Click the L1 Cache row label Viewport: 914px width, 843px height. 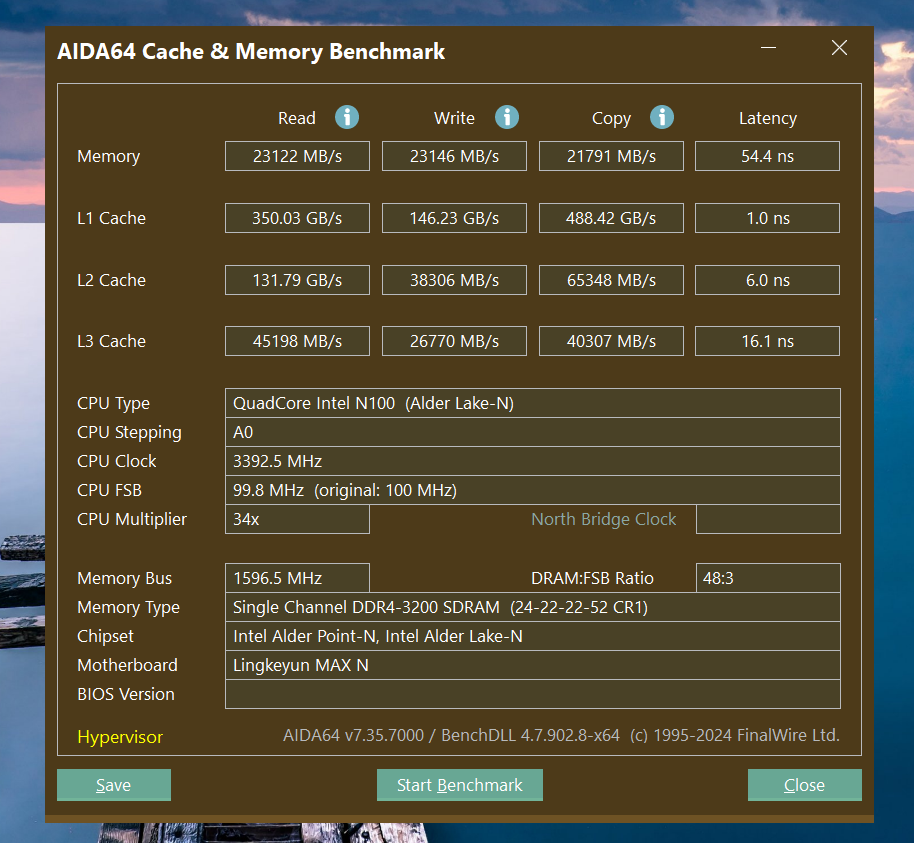pos(111,218)
